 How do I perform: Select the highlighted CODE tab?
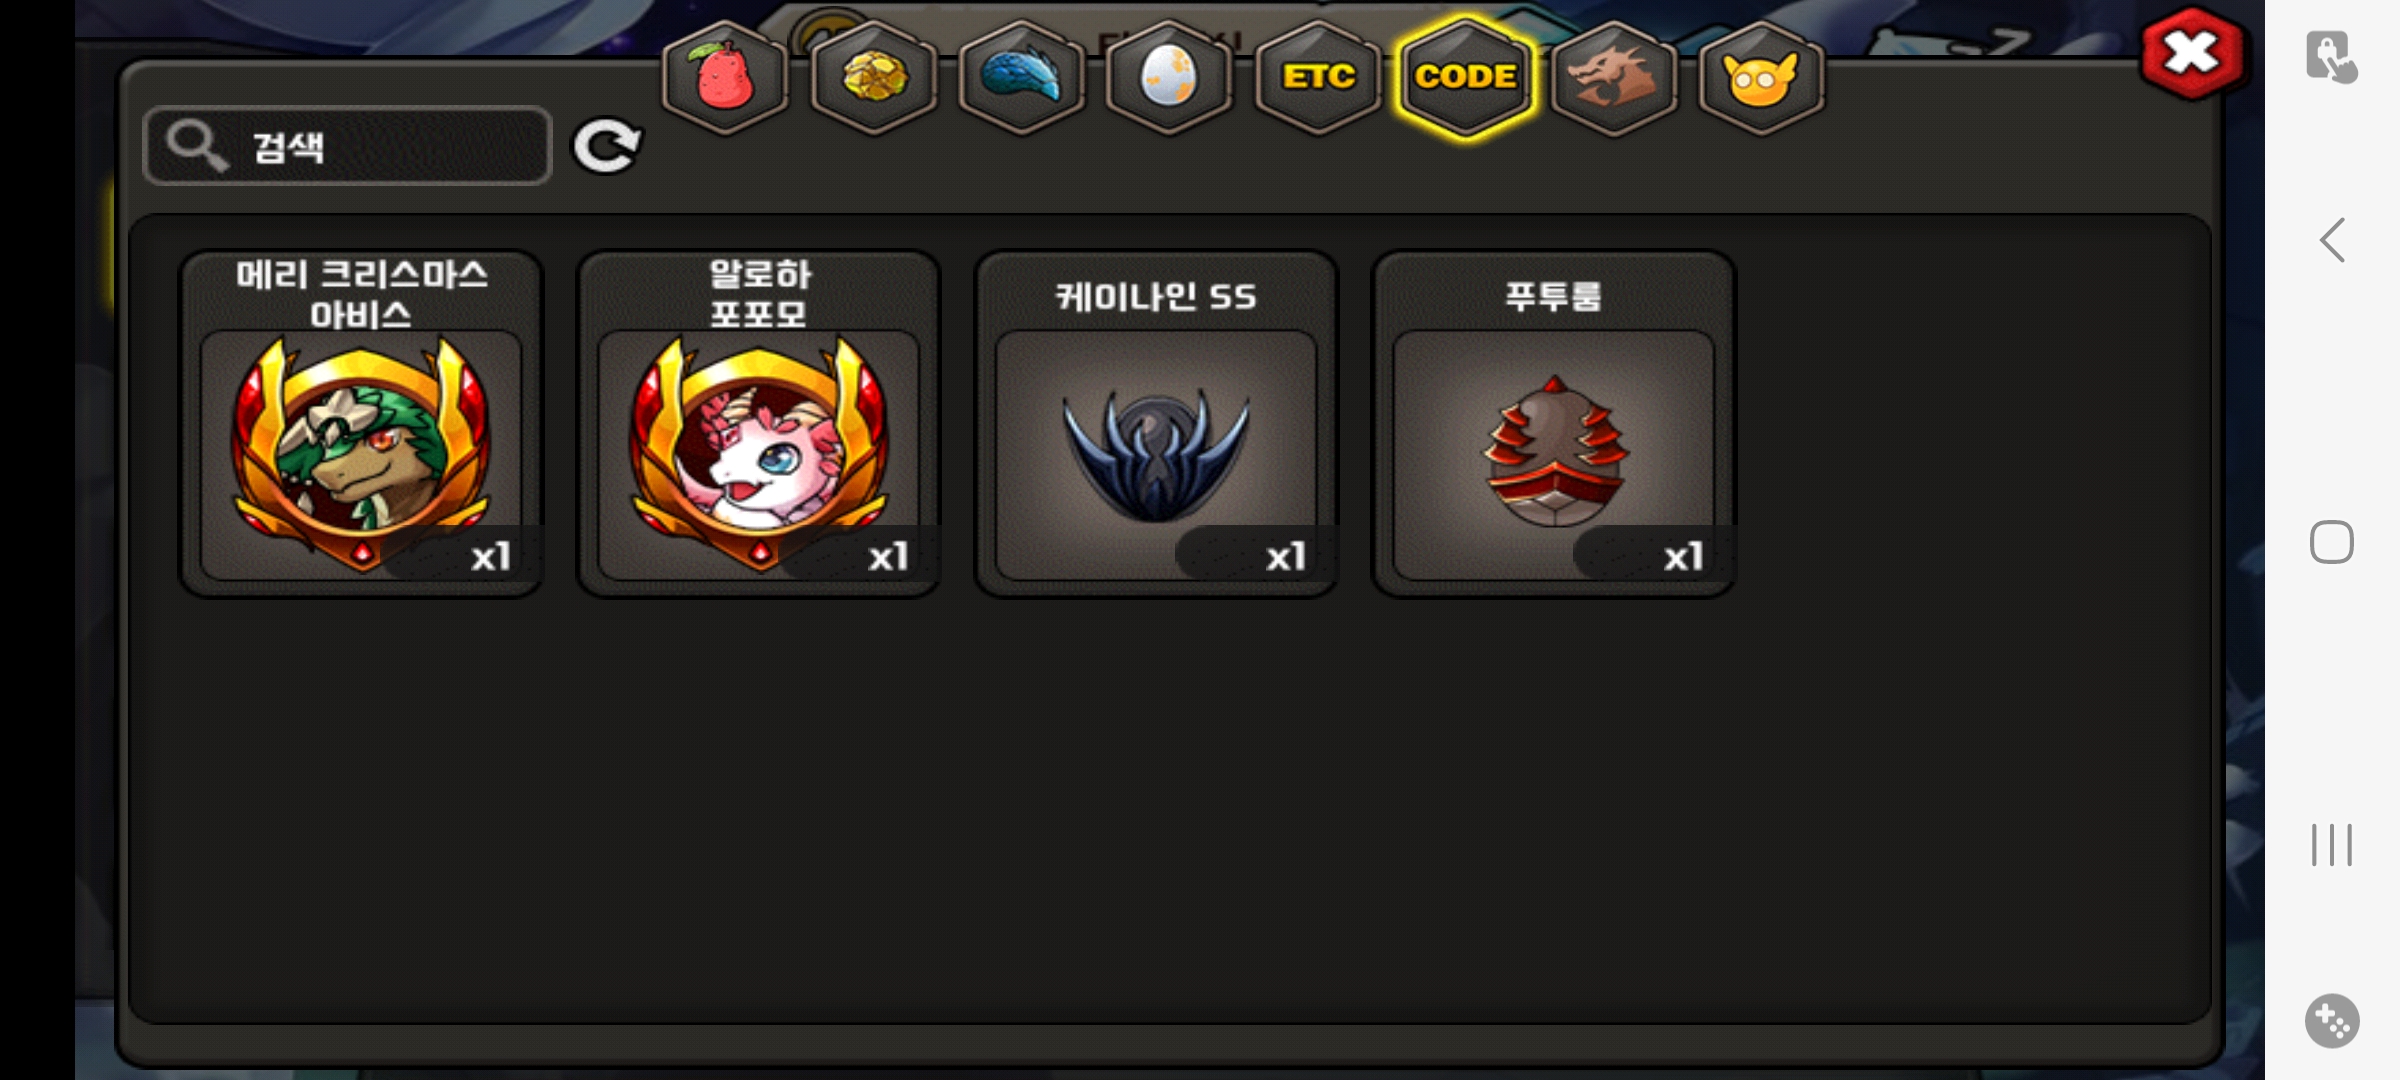pos(1466,78)
